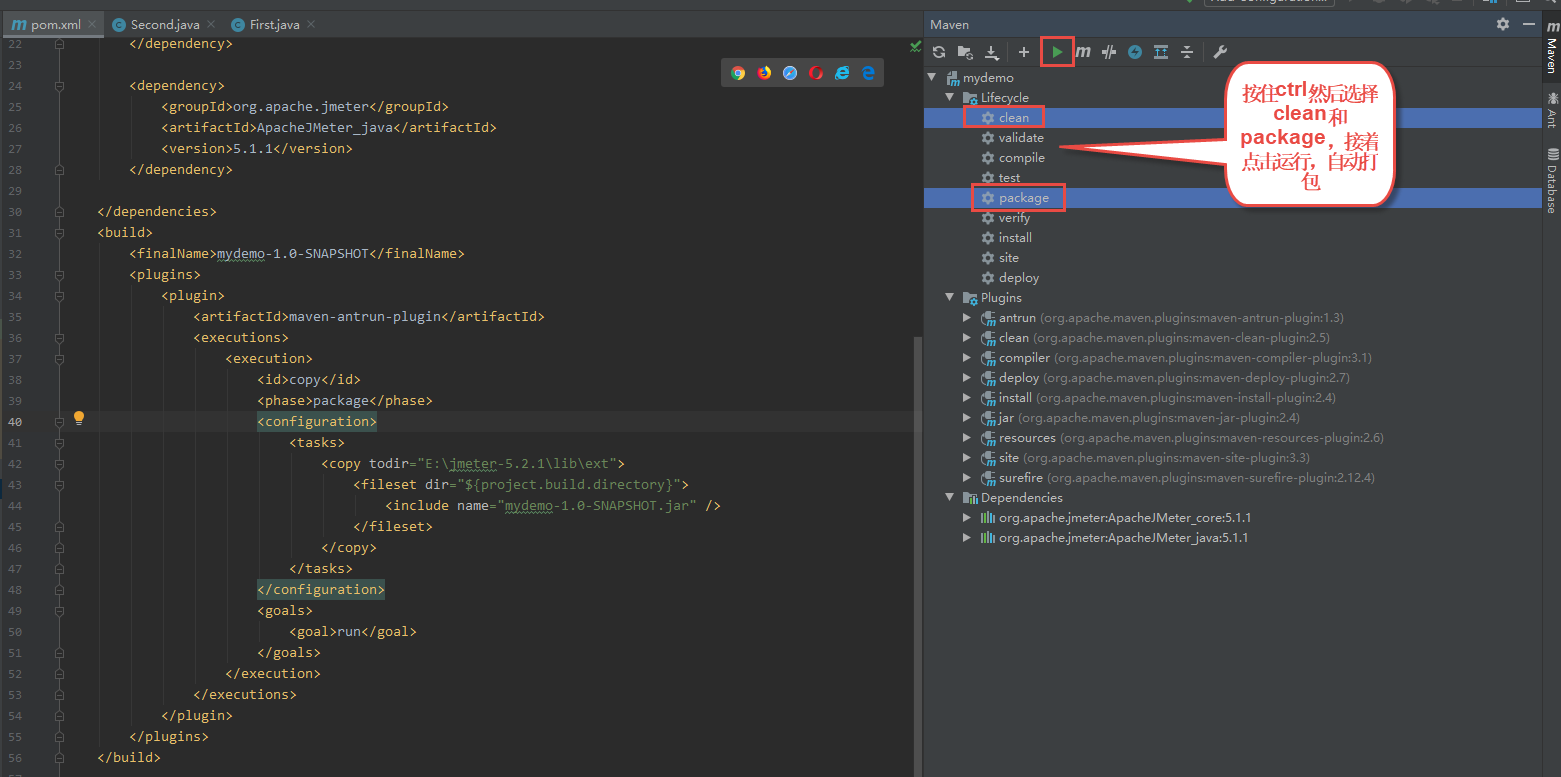Expand the antrun plugin node

[x=967, y=318]
